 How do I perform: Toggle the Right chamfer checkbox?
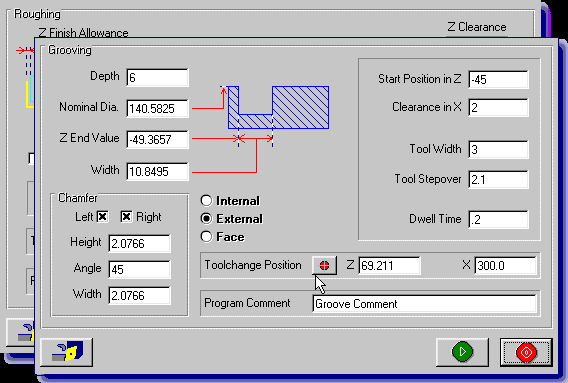126,217
